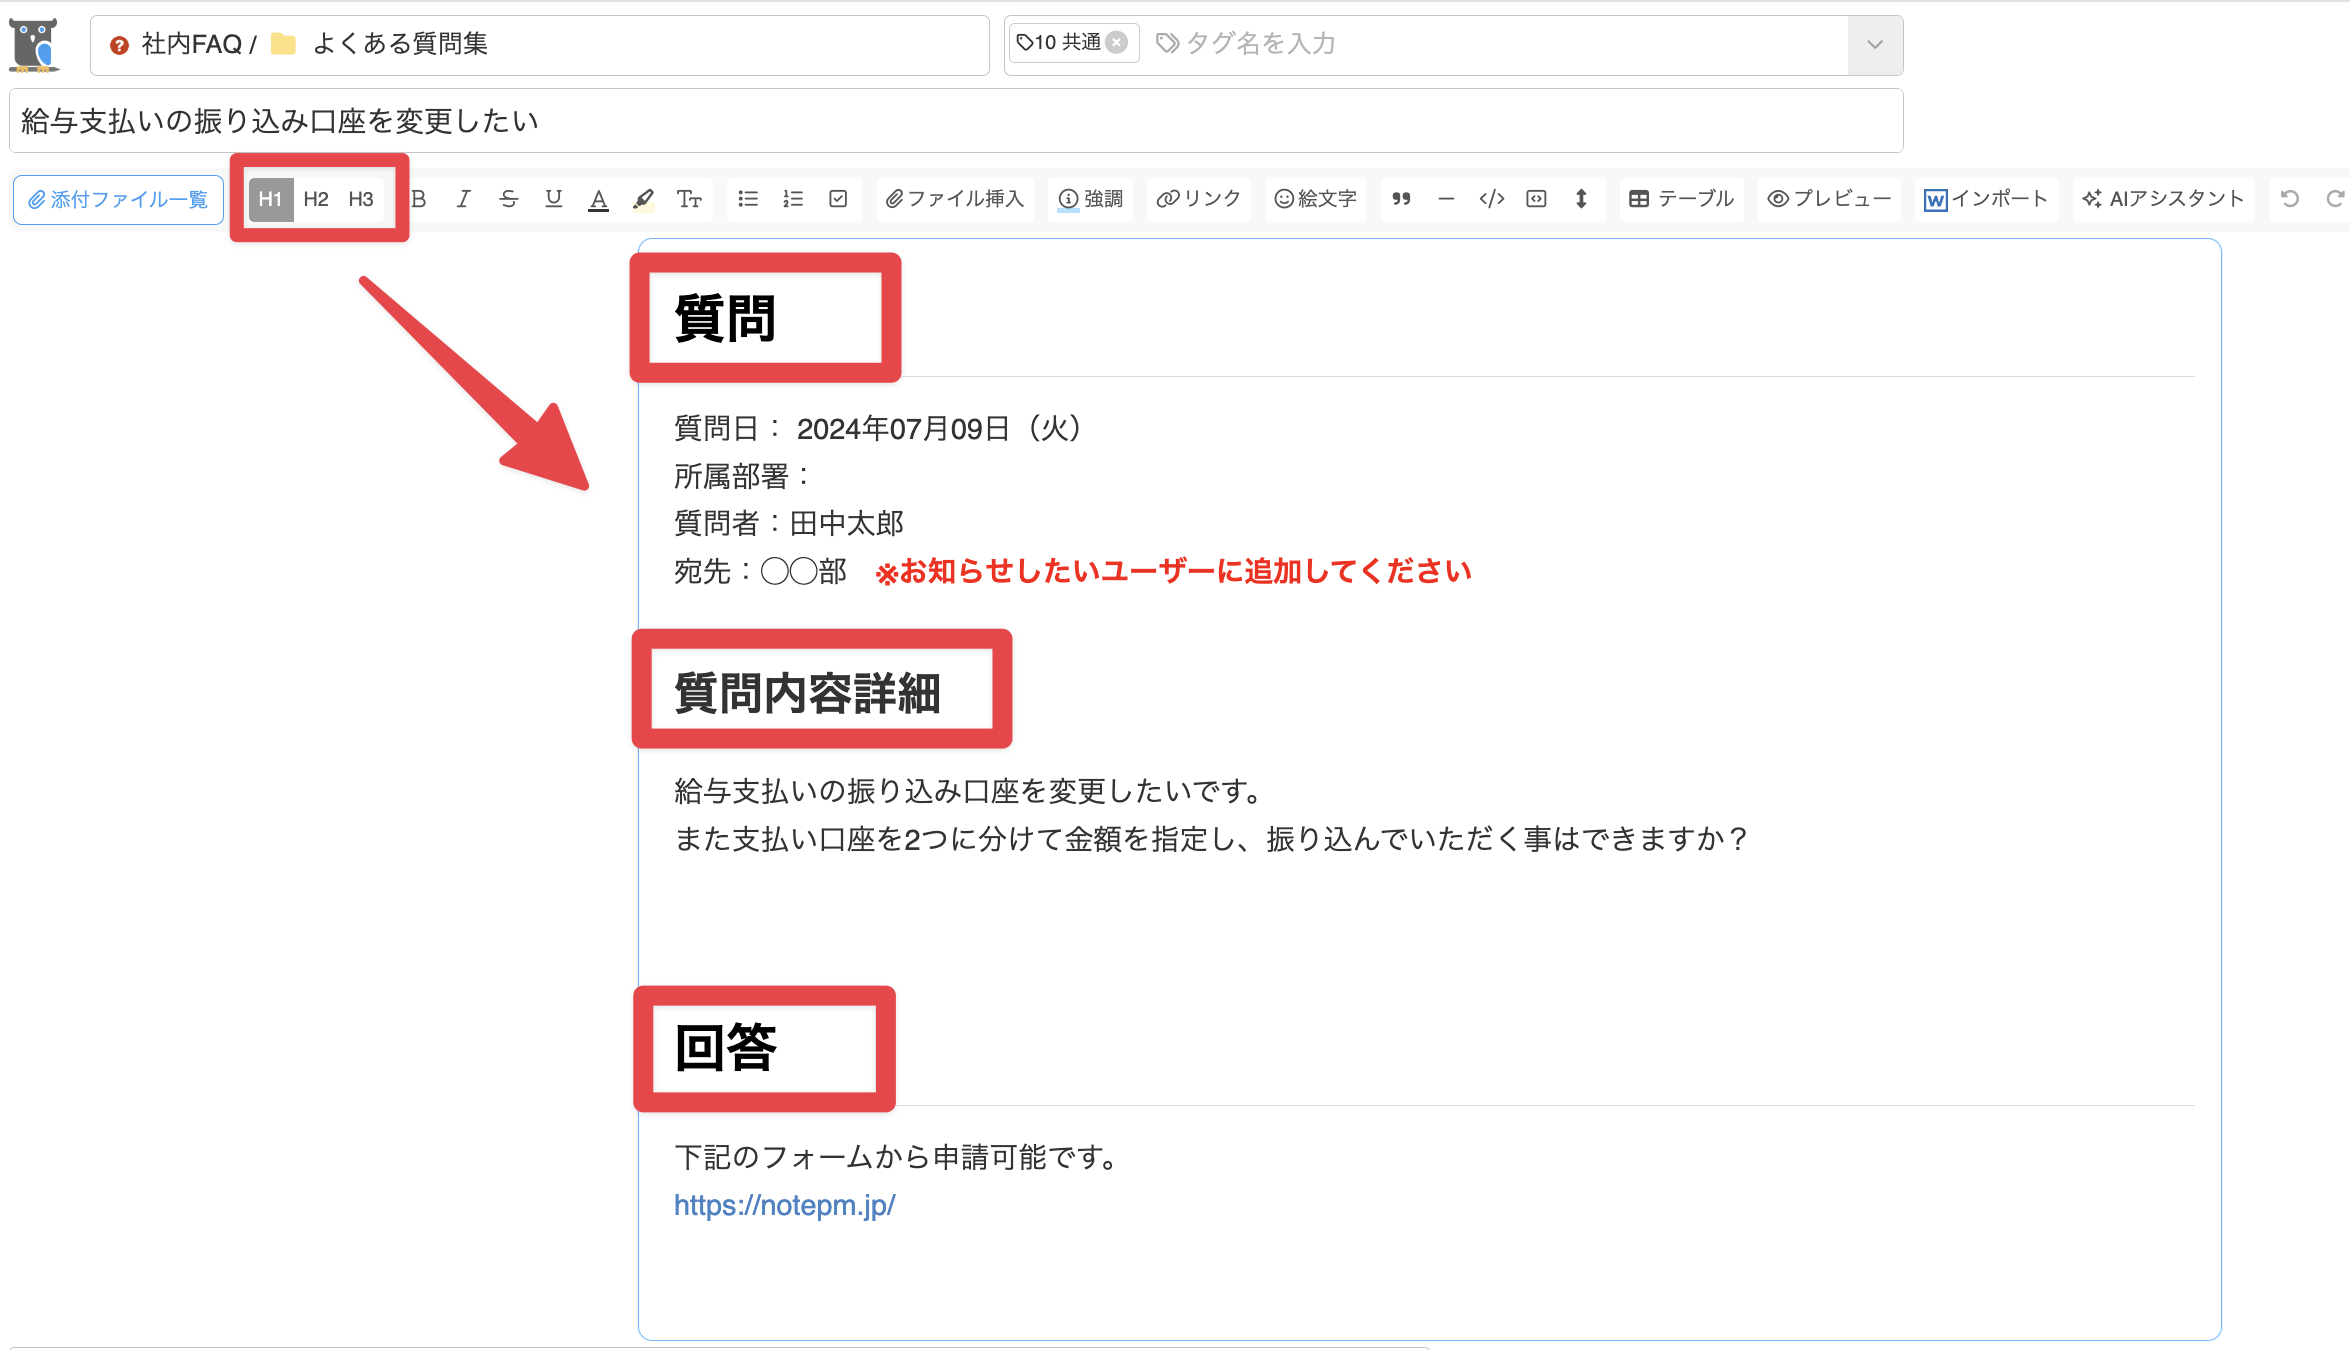Image resolution: width=2350 pixels, height=1350 pixels.
Task: Open the text size options
Action: [x=689, y=199]
